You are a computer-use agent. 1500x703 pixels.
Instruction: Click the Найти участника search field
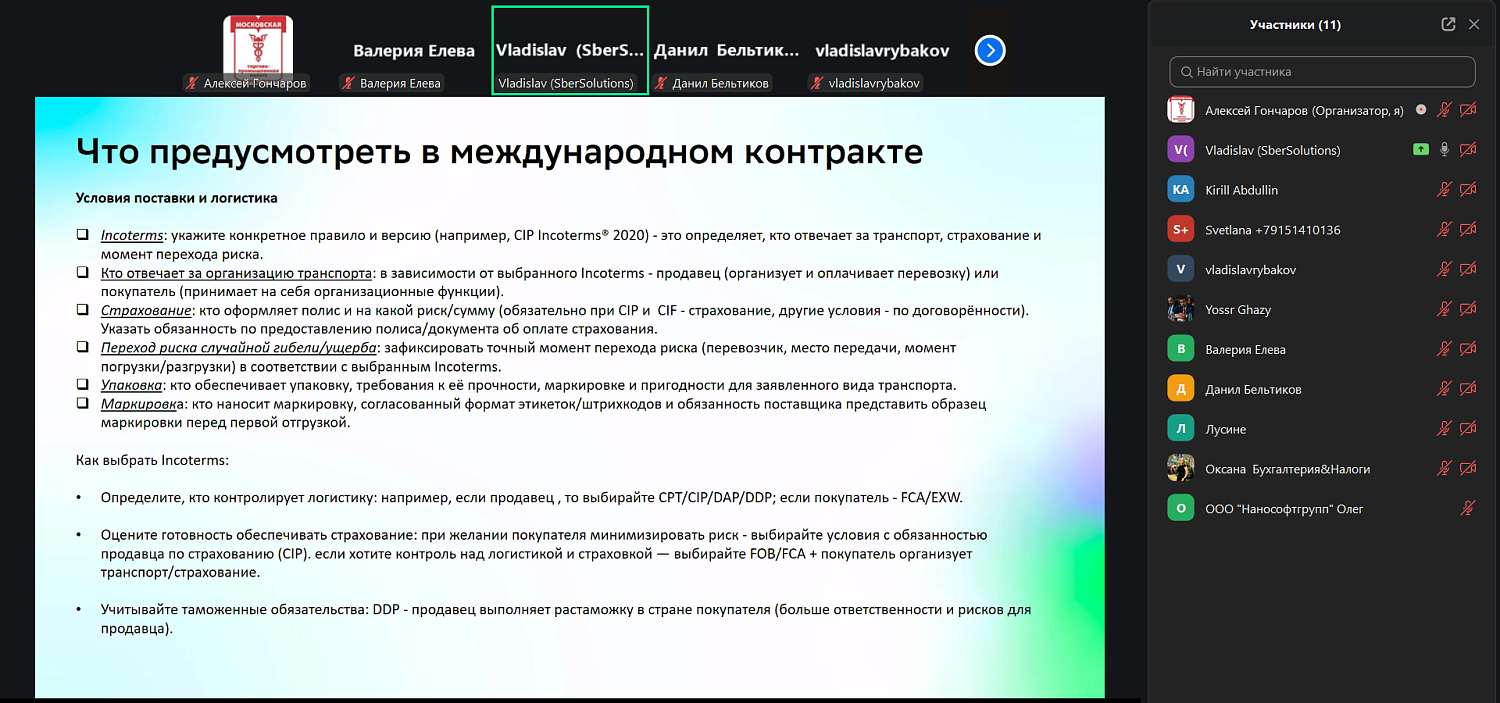point(1322,71)
